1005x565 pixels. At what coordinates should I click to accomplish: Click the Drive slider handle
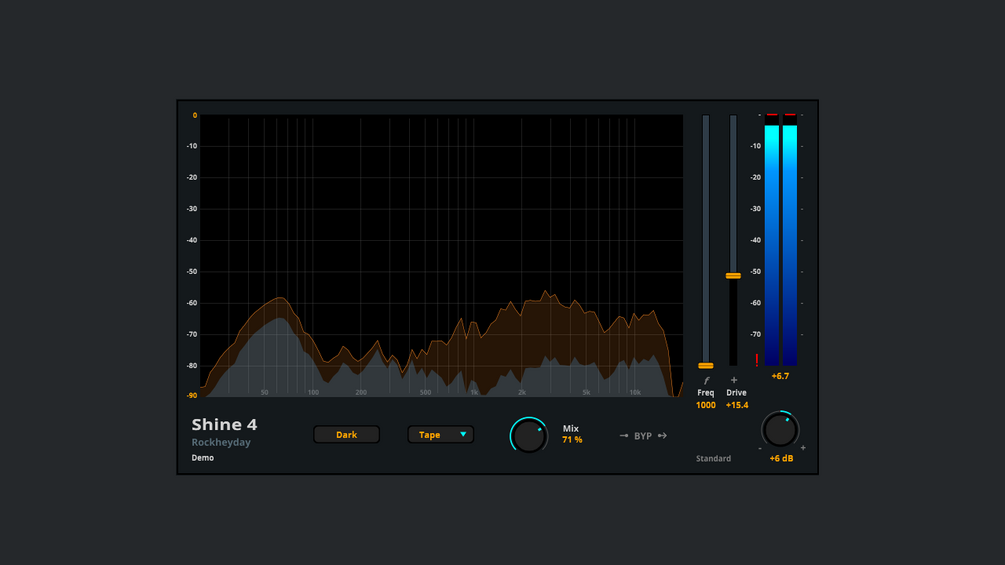[x=733, y=275]
